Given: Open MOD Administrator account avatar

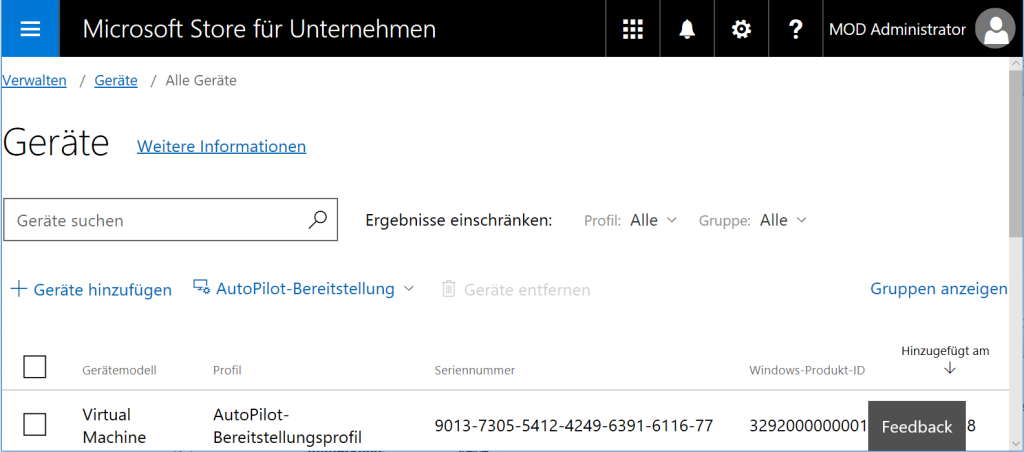Looking at the screenshot, I should click(995, 29).
